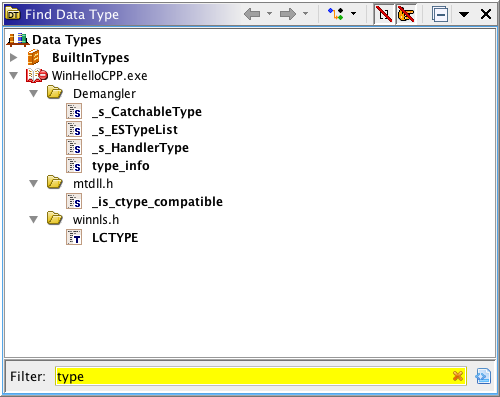The width and height of the screenshot is (500, 397).
Task: Select the Demangler category label
Action: pyautogui.click(x=104, y=94)
